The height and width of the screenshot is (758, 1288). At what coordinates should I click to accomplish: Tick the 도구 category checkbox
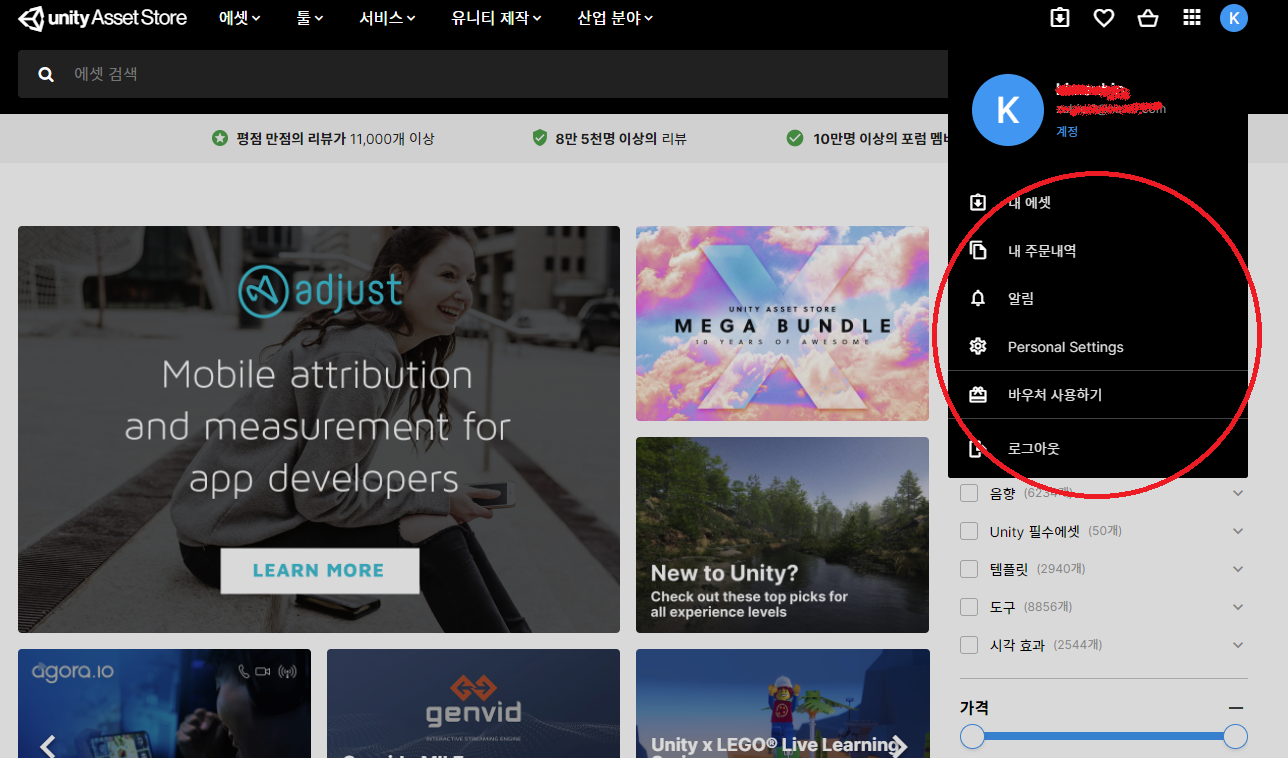click(969, 607)
